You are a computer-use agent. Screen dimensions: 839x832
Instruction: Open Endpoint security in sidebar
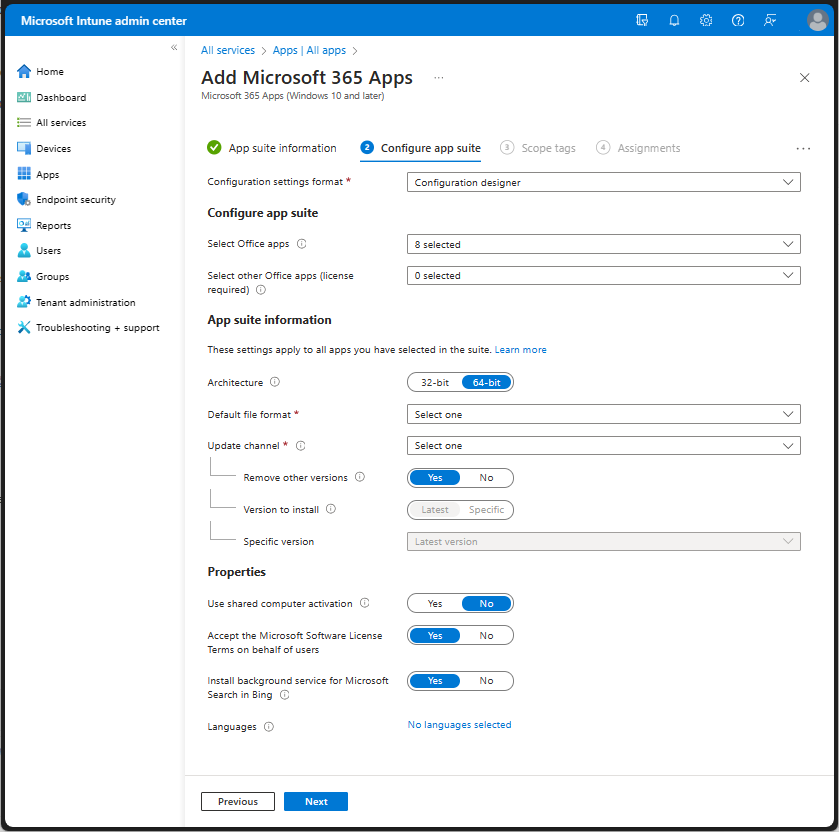[66, 200]
